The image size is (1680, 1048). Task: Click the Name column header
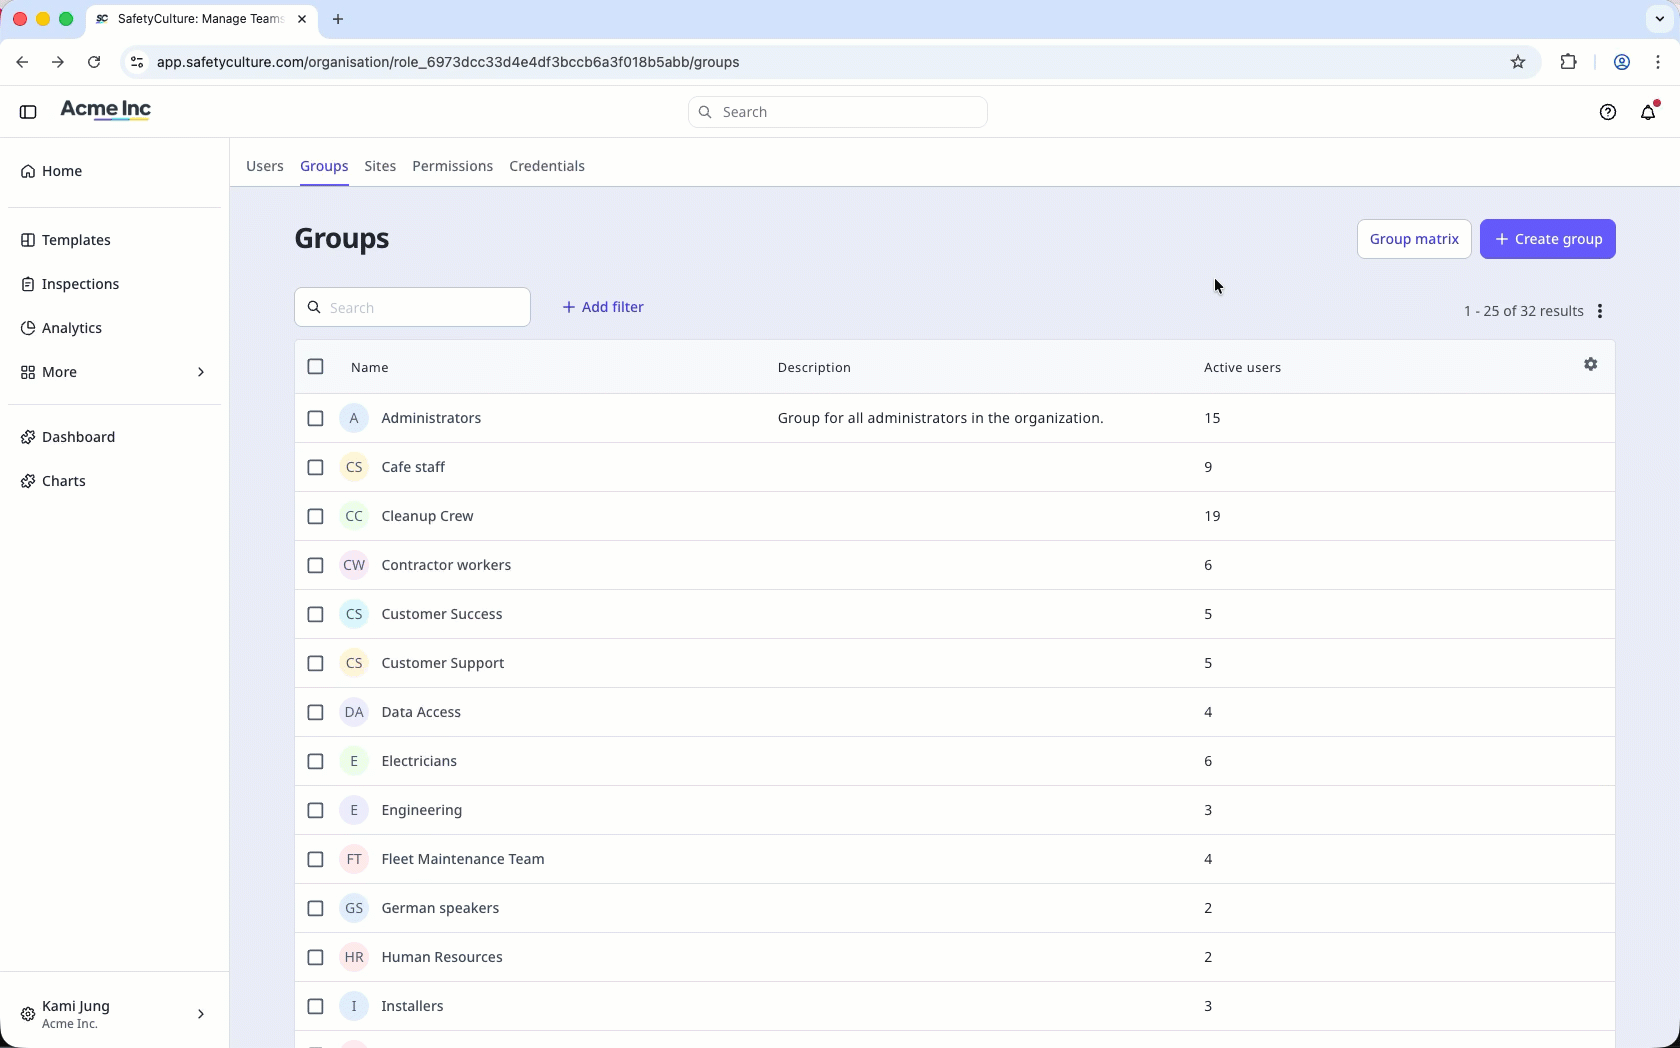coord(369,368)
